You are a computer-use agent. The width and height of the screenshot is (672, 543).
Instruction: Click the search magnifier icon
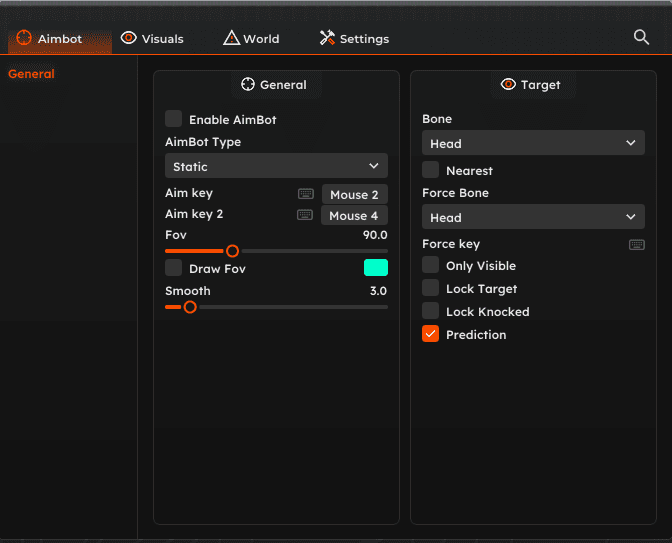pos(642,37)
